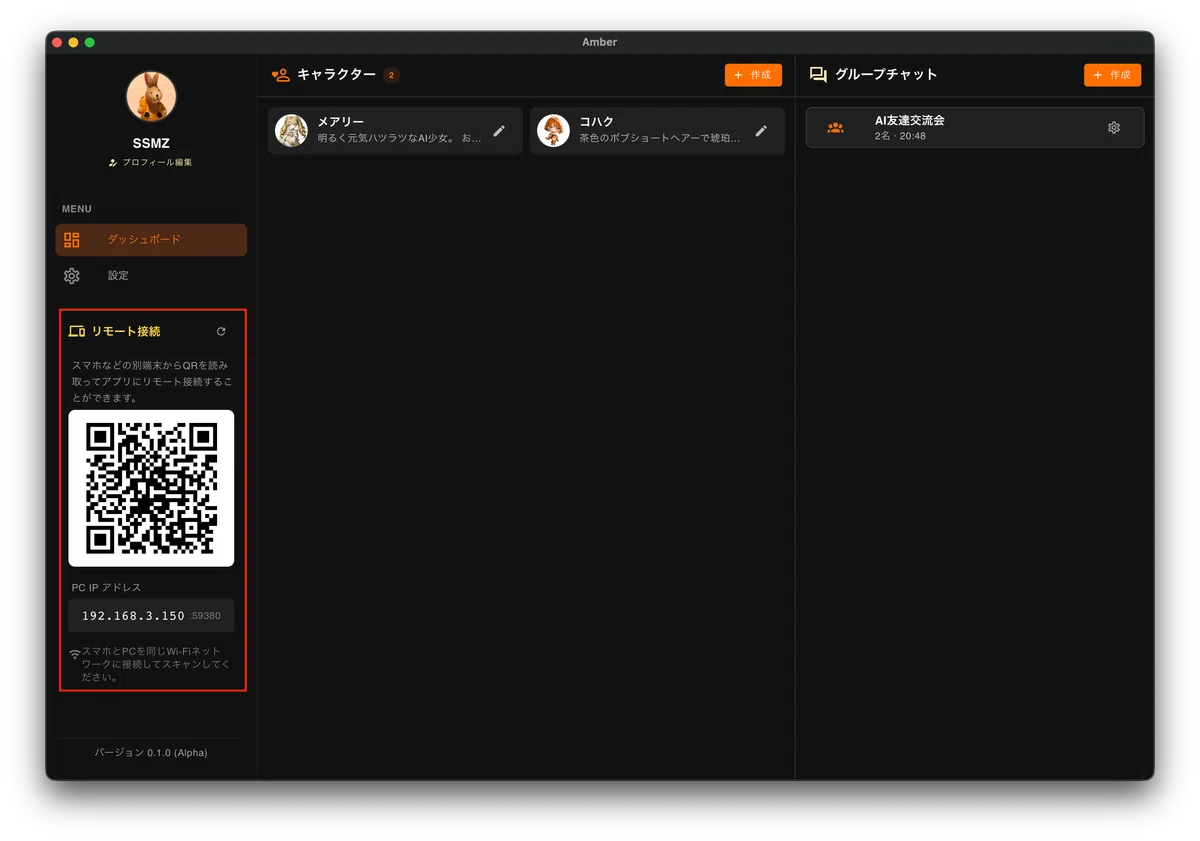Viewport: 1200px width, 841px height.
Task: Click the スマホなどの別端末からQR instruction text
Action: click(152, 382)
